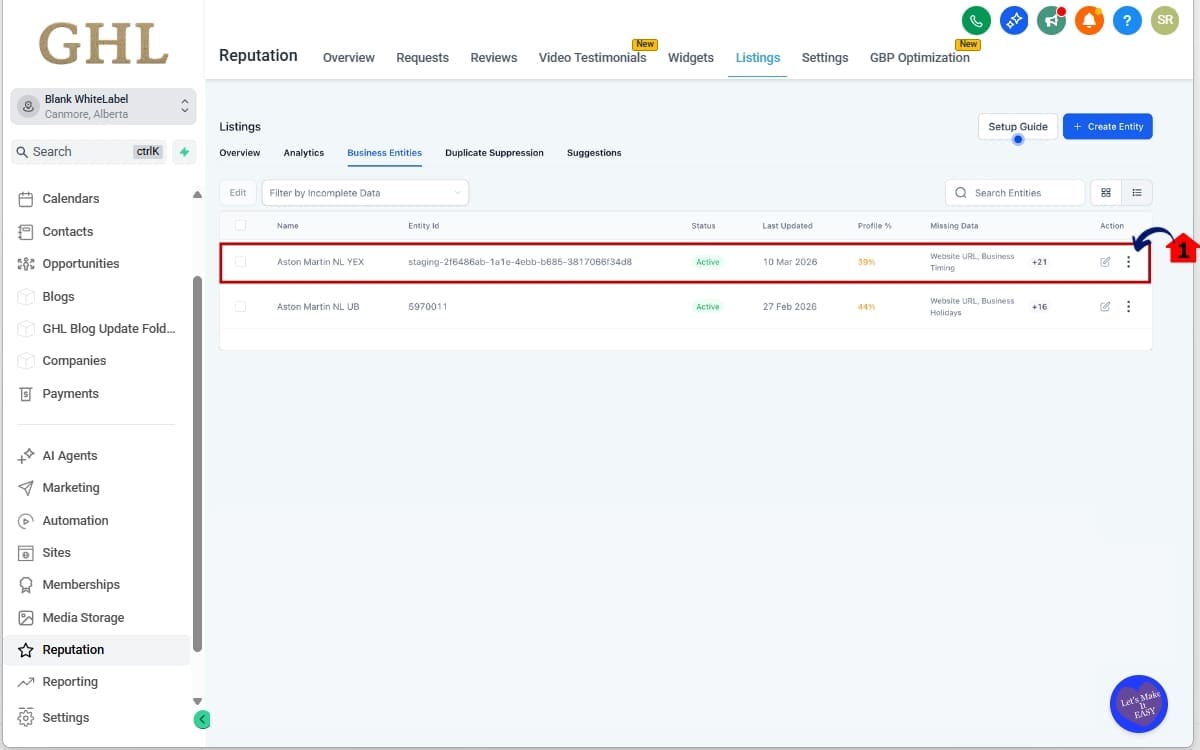This screenshot has height=750, width=1200.
Task: Open the Setup Guide
Action: tap(1017, 126)
